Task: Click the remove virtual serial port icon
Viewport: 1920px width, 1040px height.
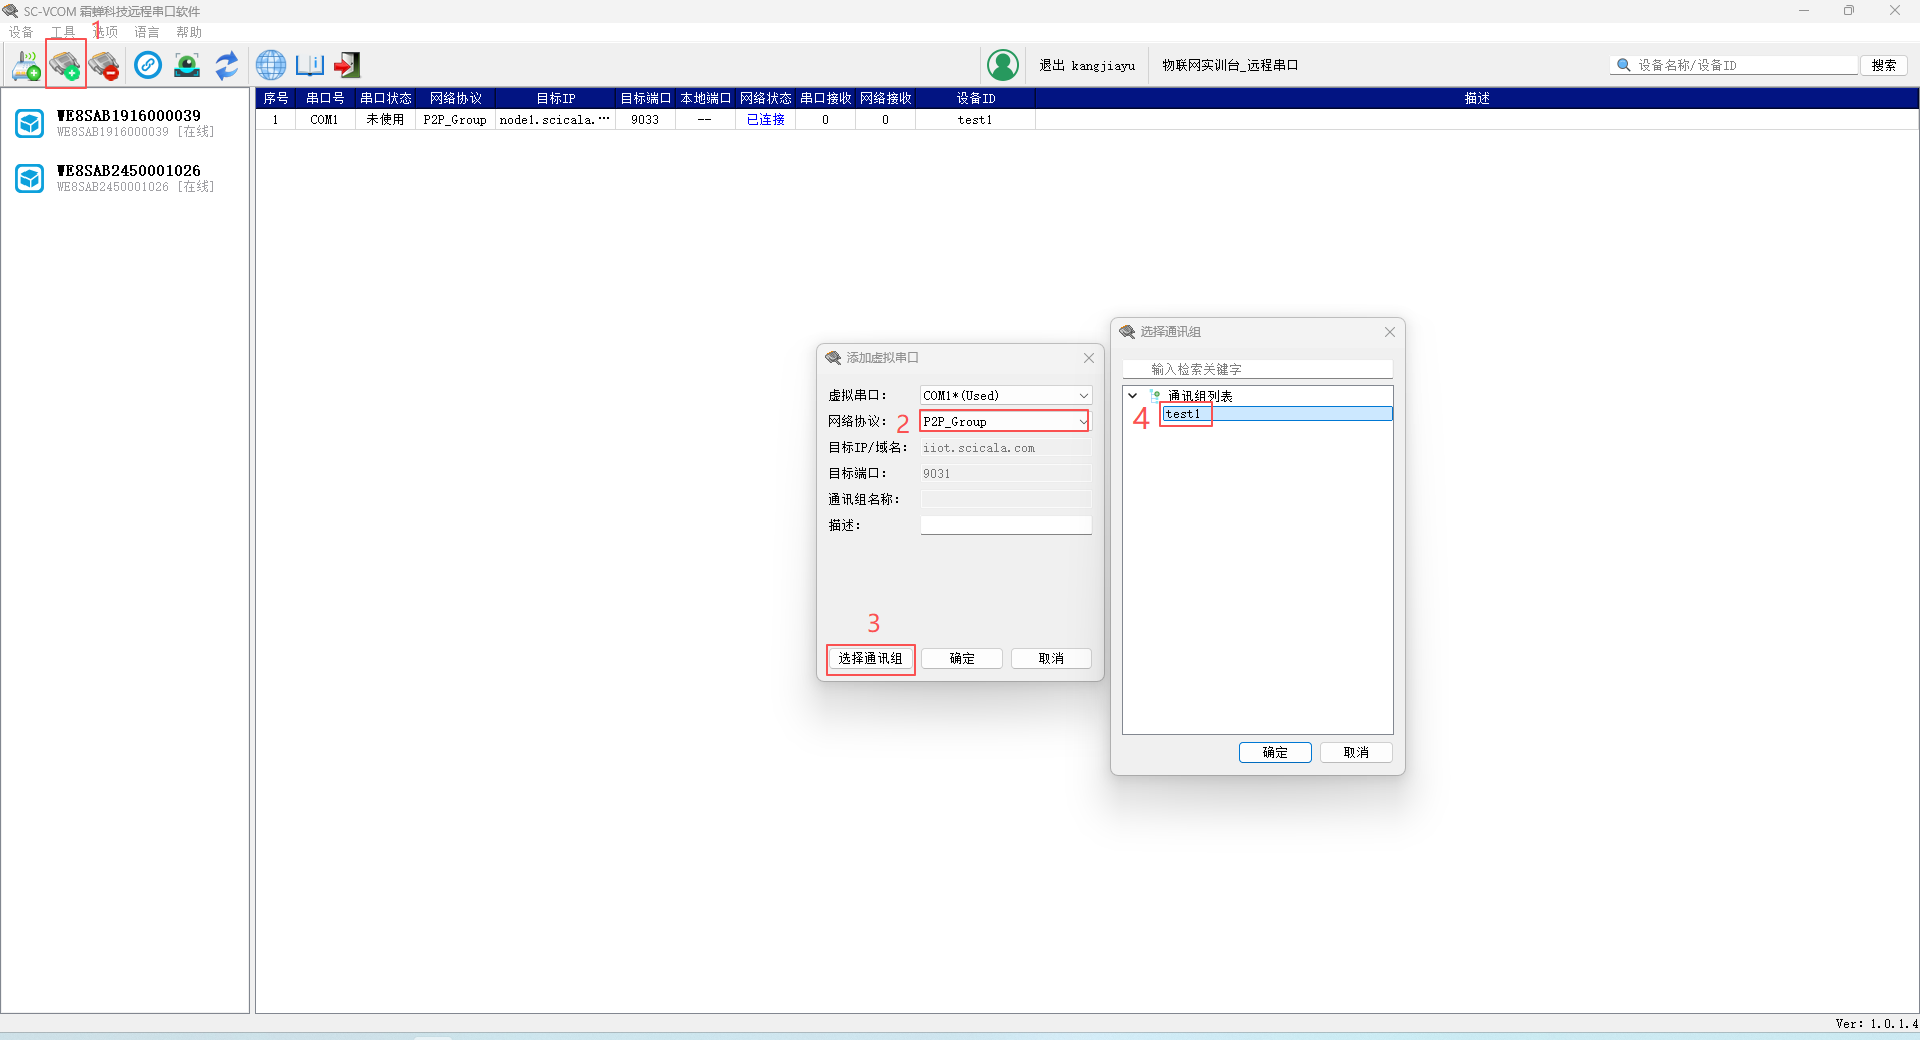Action: (x=104, y=66)
